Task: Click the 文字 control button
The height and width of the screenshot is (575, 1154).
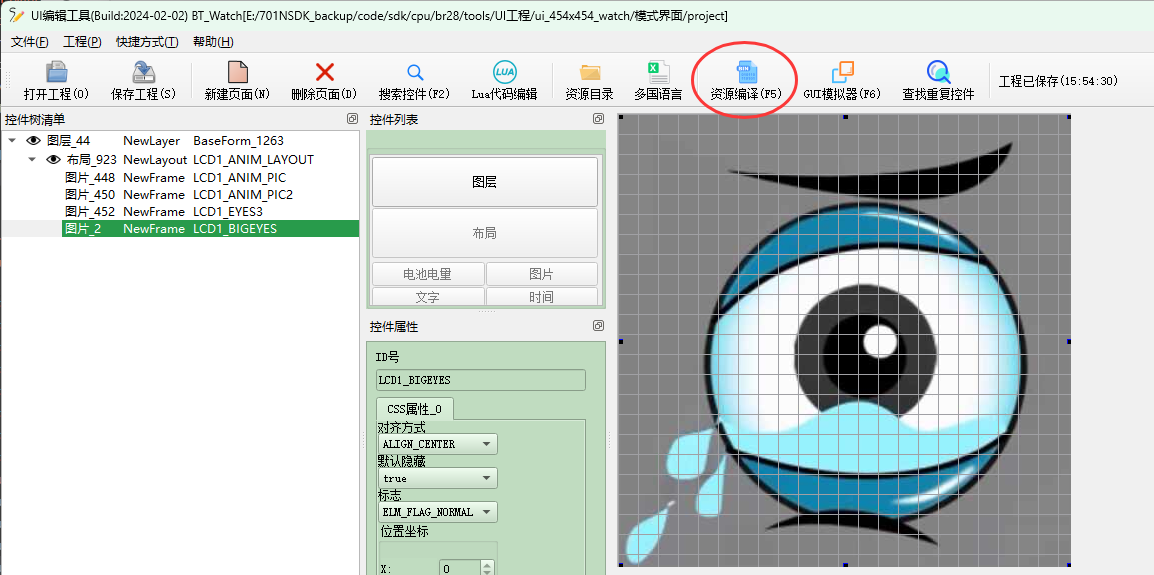Action: (x=428, y=297)
